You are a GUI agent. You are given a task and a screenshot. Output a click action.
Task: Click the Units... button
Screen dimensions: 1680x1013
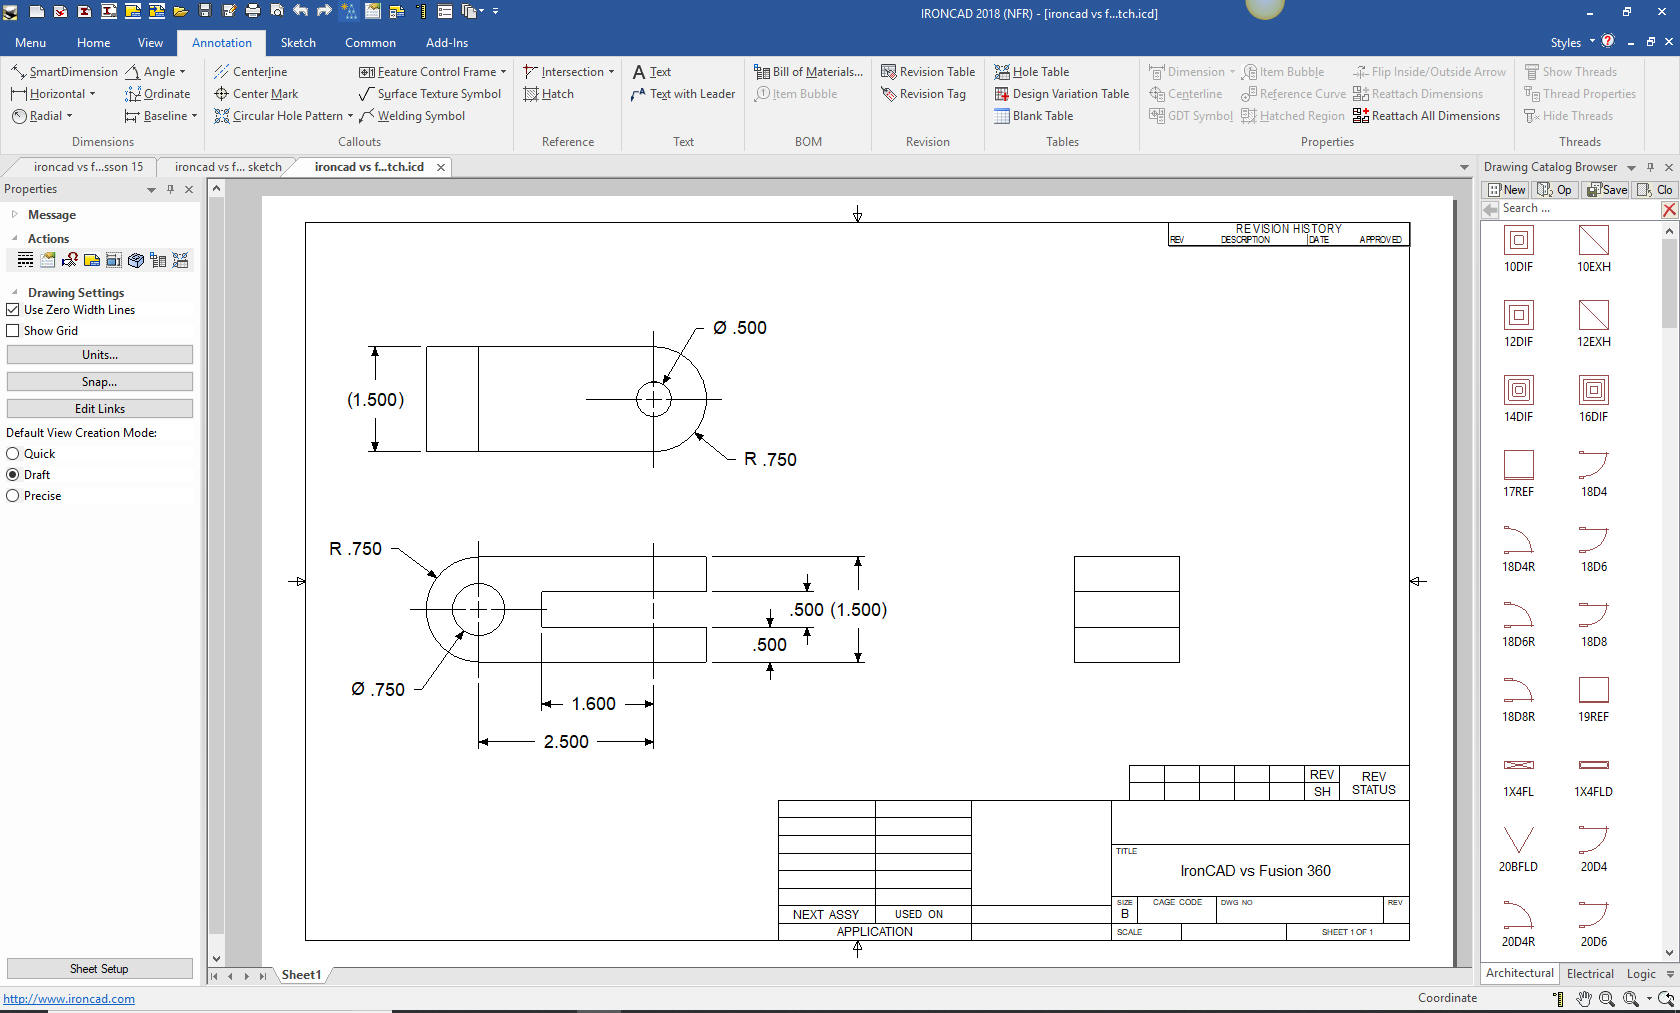coord(100,355)
